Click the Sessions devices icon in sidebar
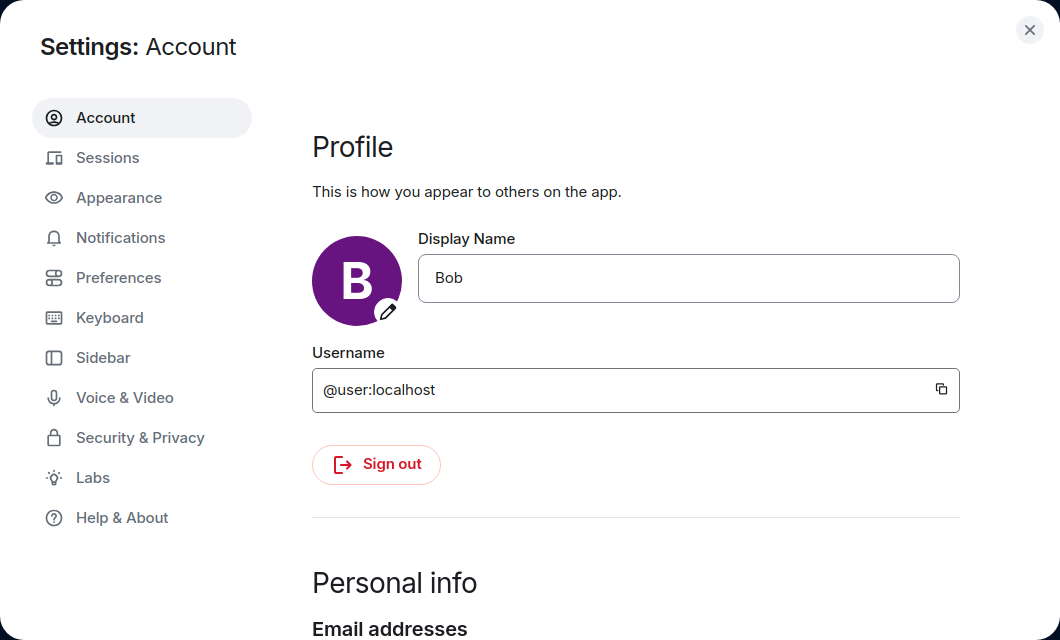The image size is (1060, 640). [x=54, y=158]
